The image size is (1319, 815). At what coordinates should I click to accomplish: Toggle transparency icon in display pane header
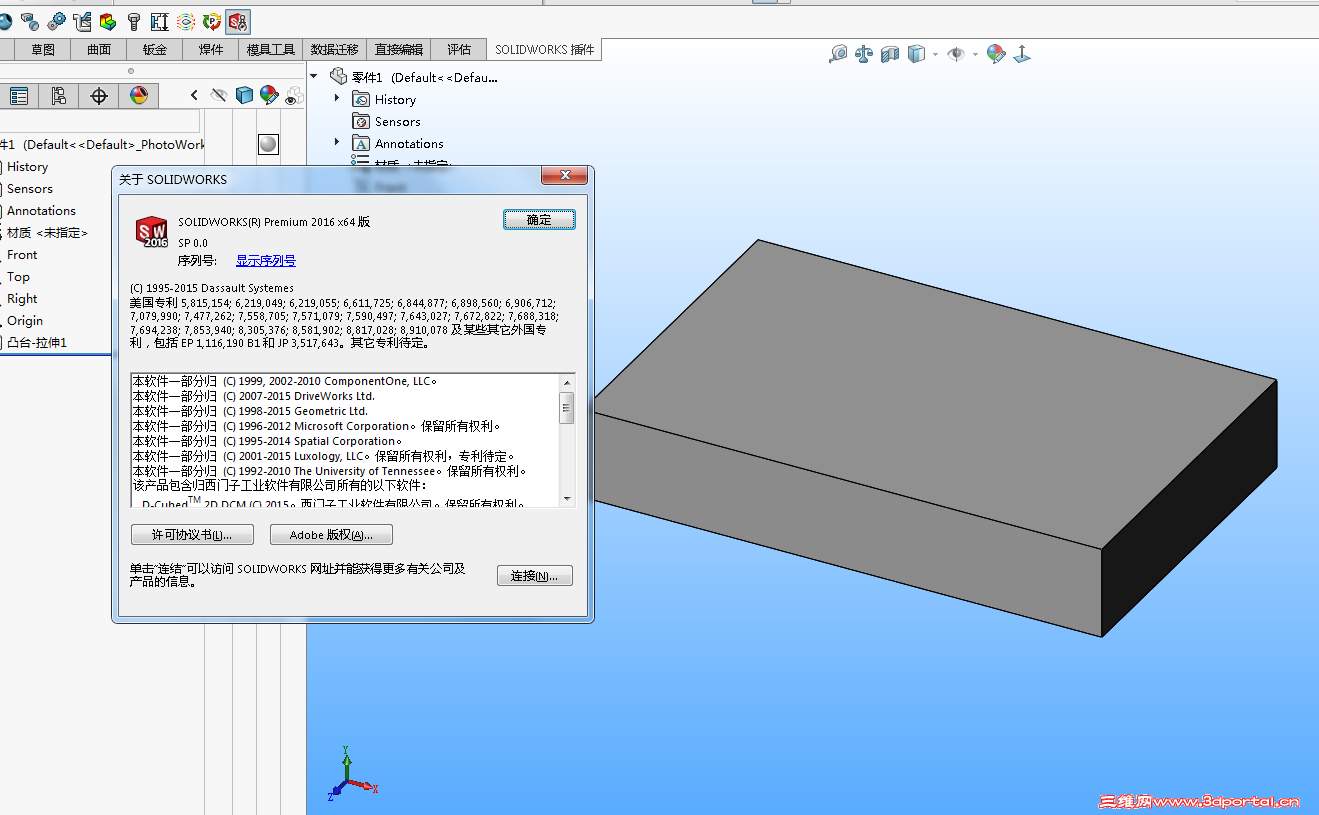click(294, 96)
